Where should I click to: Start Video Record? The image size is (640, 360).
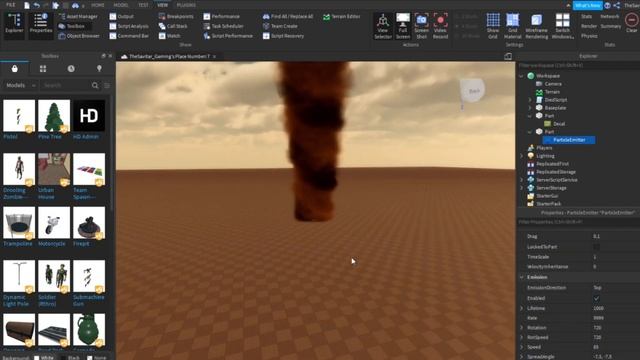tap(440, 26)
